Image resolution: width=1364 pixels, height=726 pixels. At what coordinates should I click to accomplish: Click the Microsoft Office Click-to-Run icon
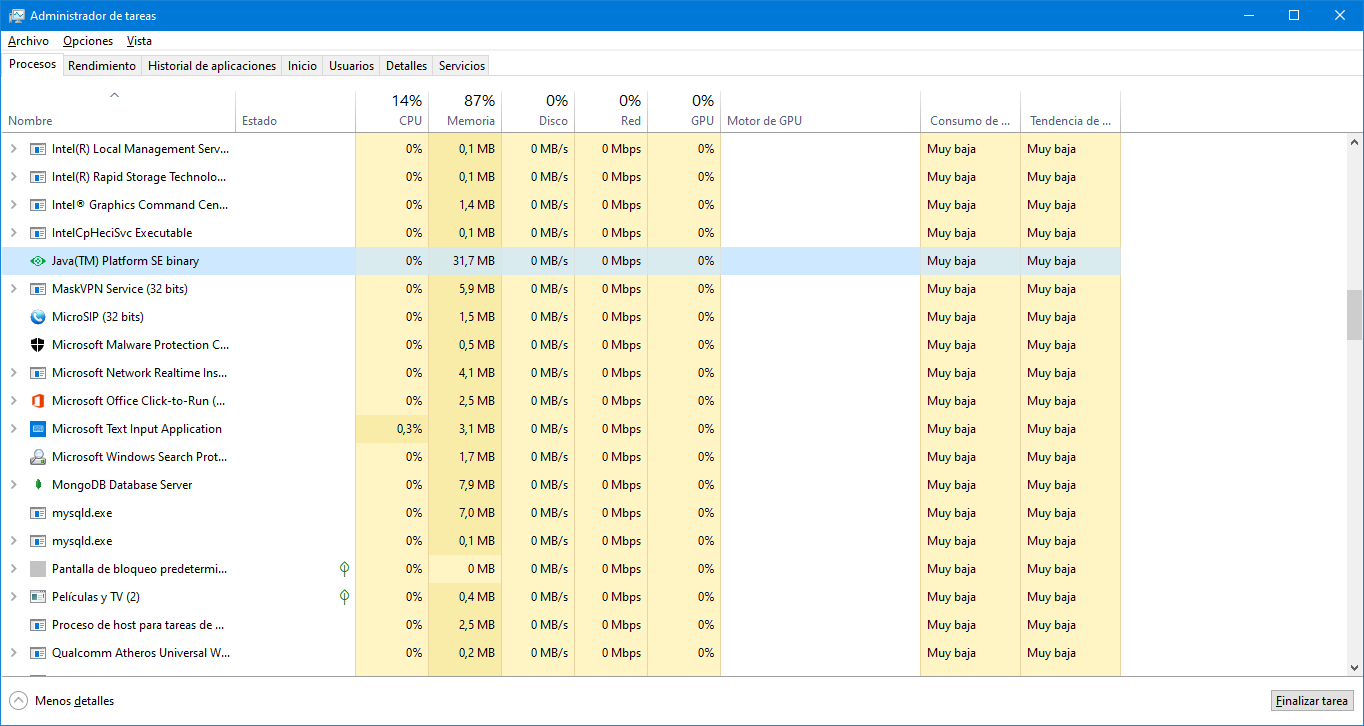(x=38, y=401)
